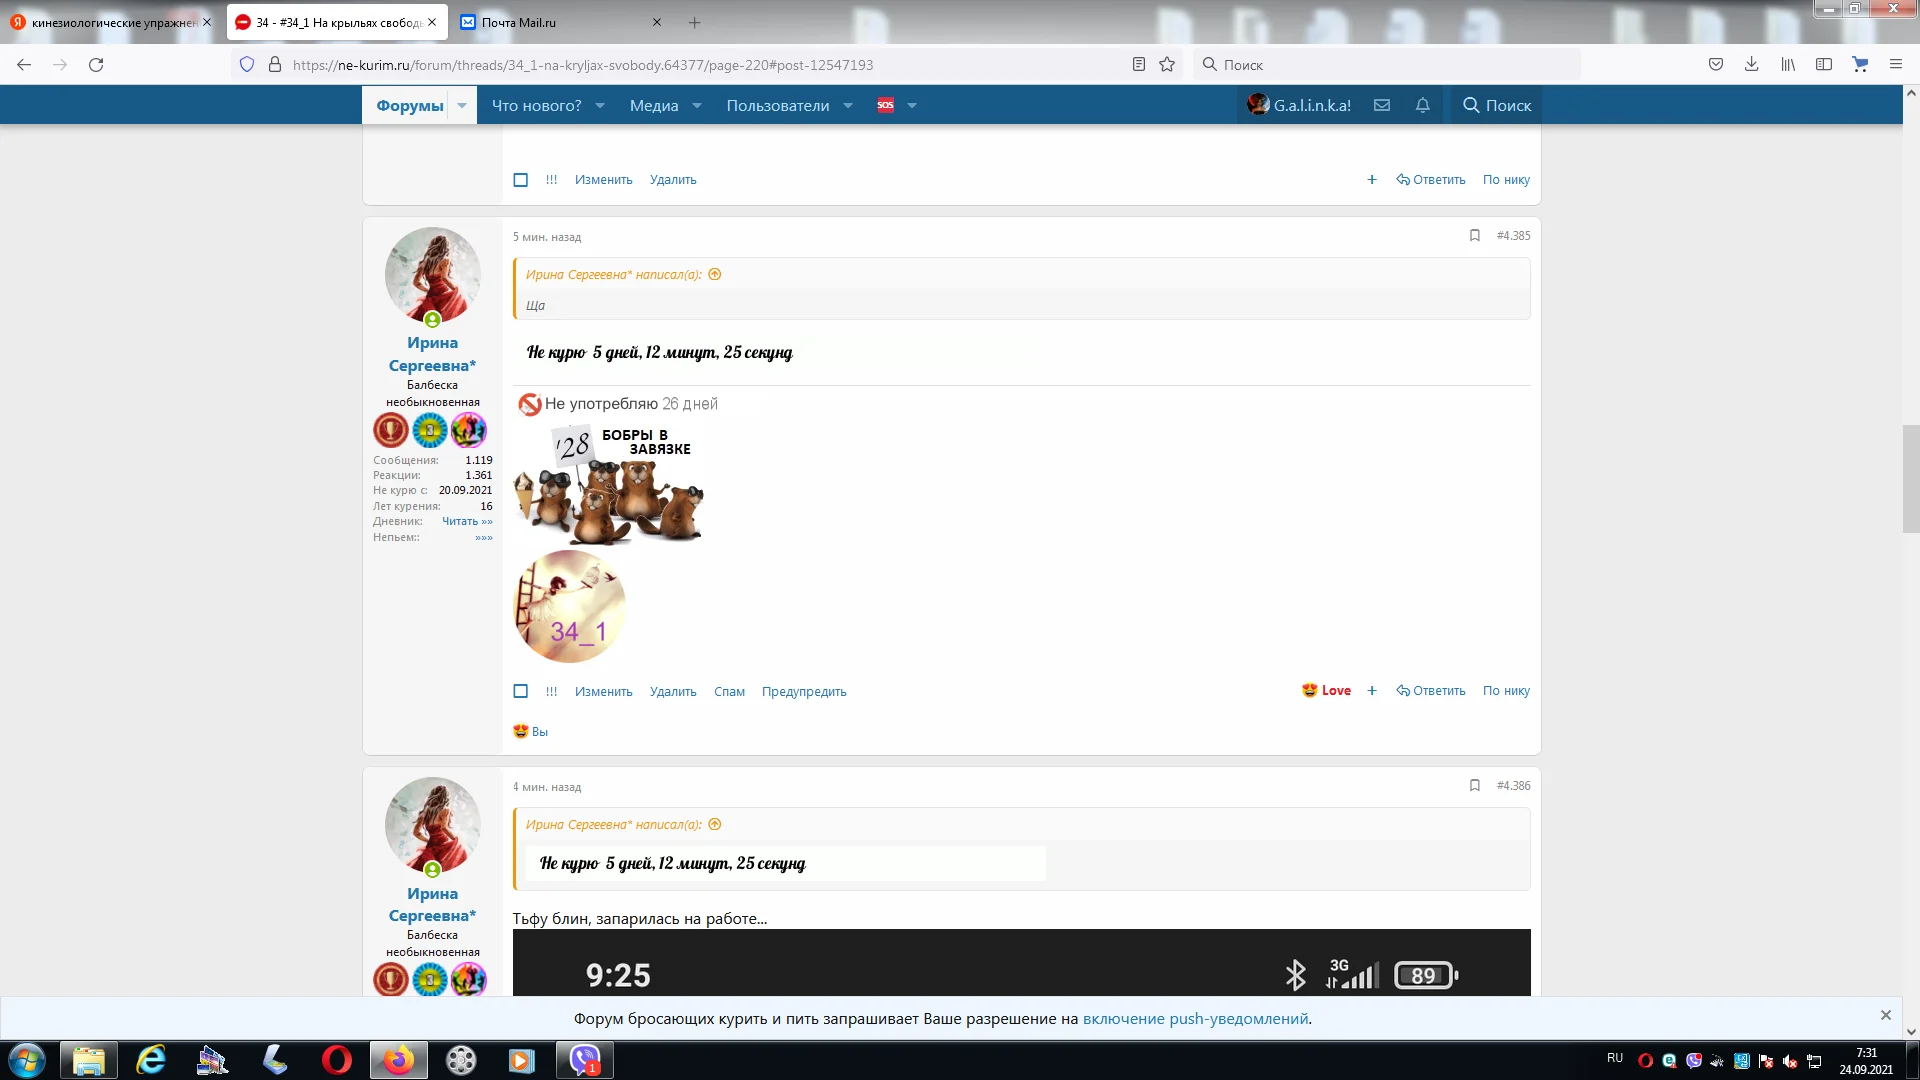Toggle multi-quote plus on post #4.385
The height and width of the screenshot is (1080, 1920).
click(x=1372, y=691)
